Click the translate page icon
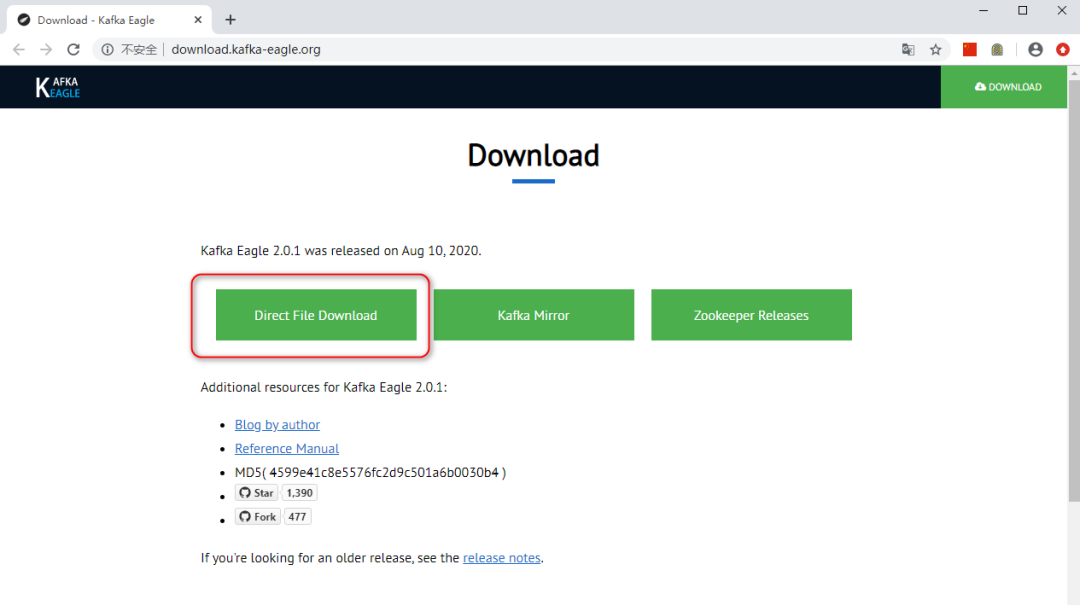 pos(908,50)
